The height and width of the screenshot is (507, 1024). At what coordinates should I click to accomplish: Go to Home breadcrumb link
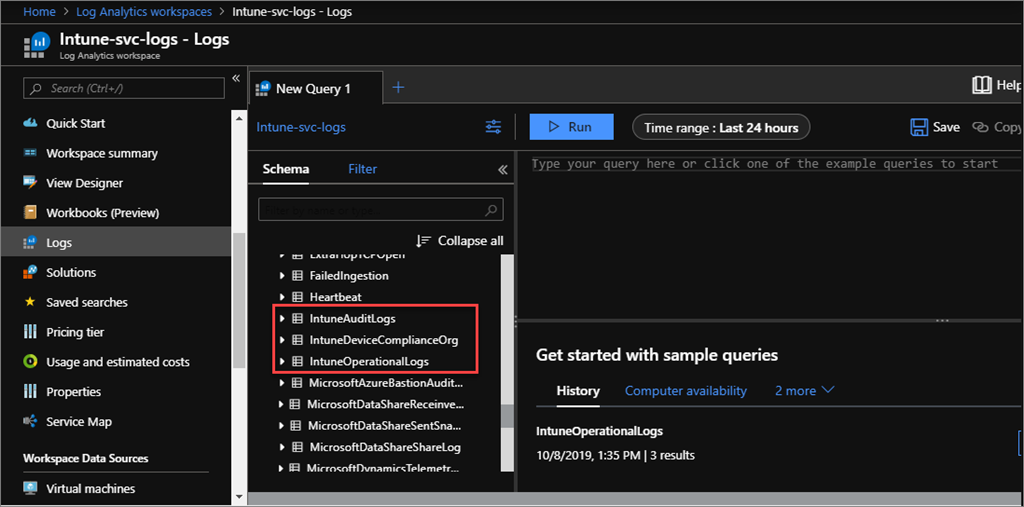click(x=37, y=12)
